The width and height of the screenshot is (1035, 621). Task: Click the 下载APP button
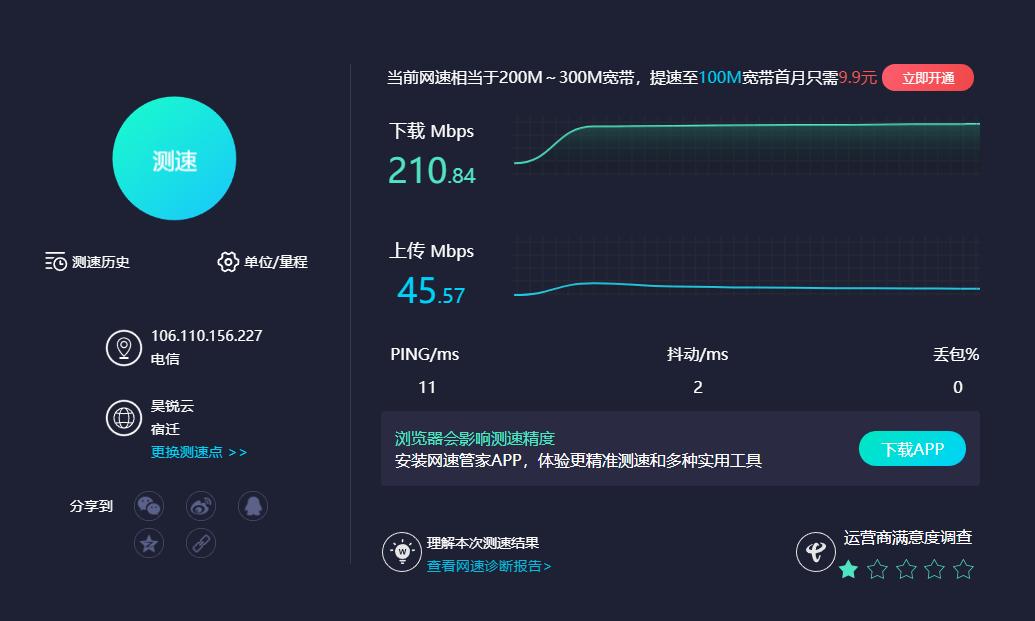pyautogui.click(x=911, y=448)
